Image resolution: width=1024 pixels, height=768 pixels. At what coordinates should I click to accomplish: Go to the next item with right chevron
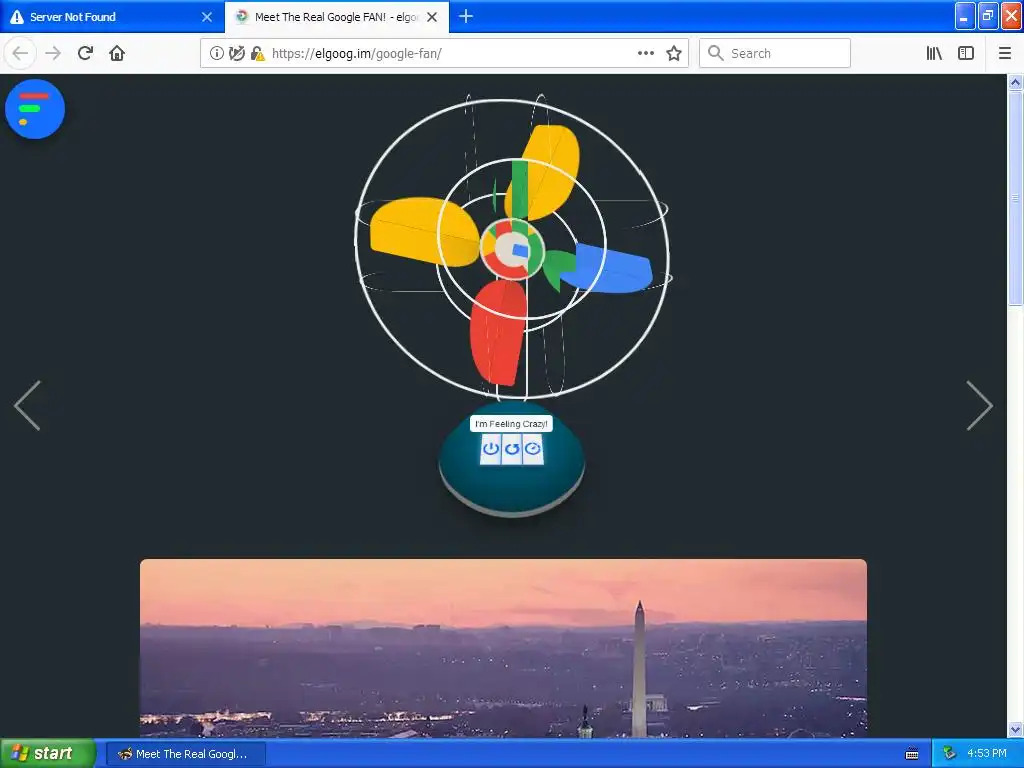coord(979,406)
